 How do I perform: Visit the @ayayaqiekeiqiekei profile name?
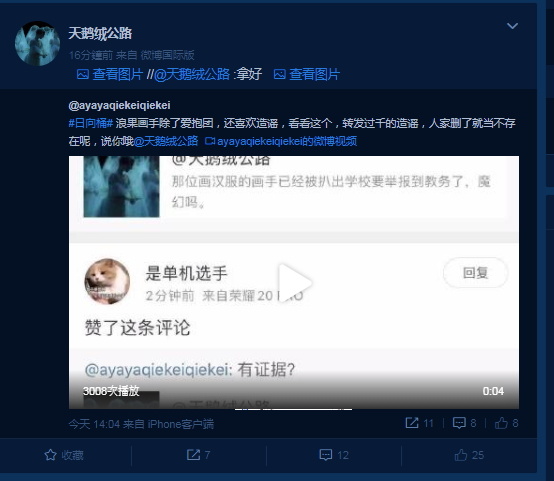(x=119, y=105)
